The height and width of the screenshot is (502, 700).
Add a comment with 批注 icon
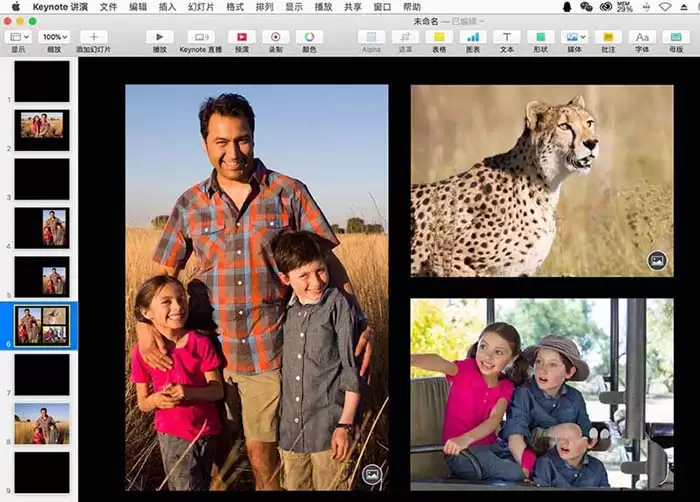(608, 37)
